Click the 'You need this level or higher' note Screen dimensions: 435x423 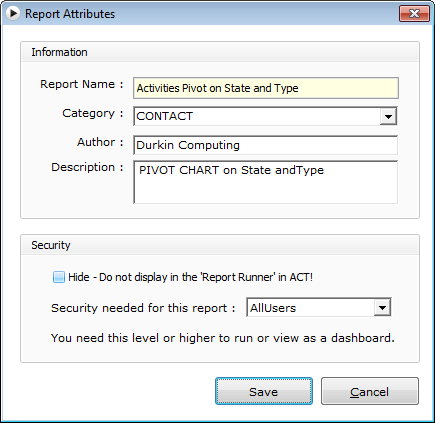click(x=223, y=338)
